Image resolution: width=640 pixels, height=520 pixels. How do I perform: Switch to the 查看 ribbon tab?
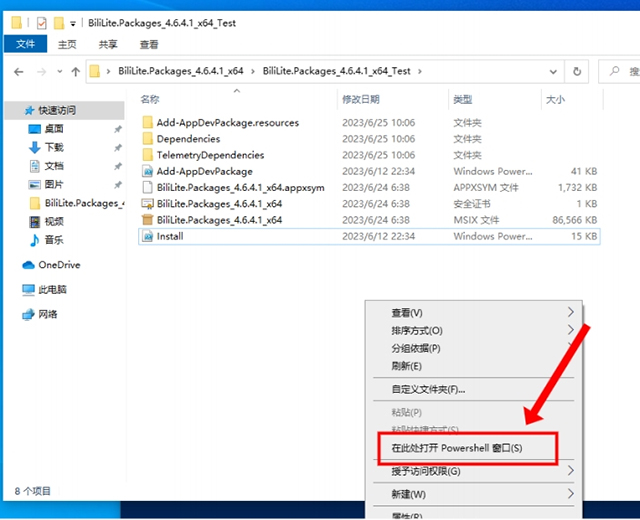[149, 44]
